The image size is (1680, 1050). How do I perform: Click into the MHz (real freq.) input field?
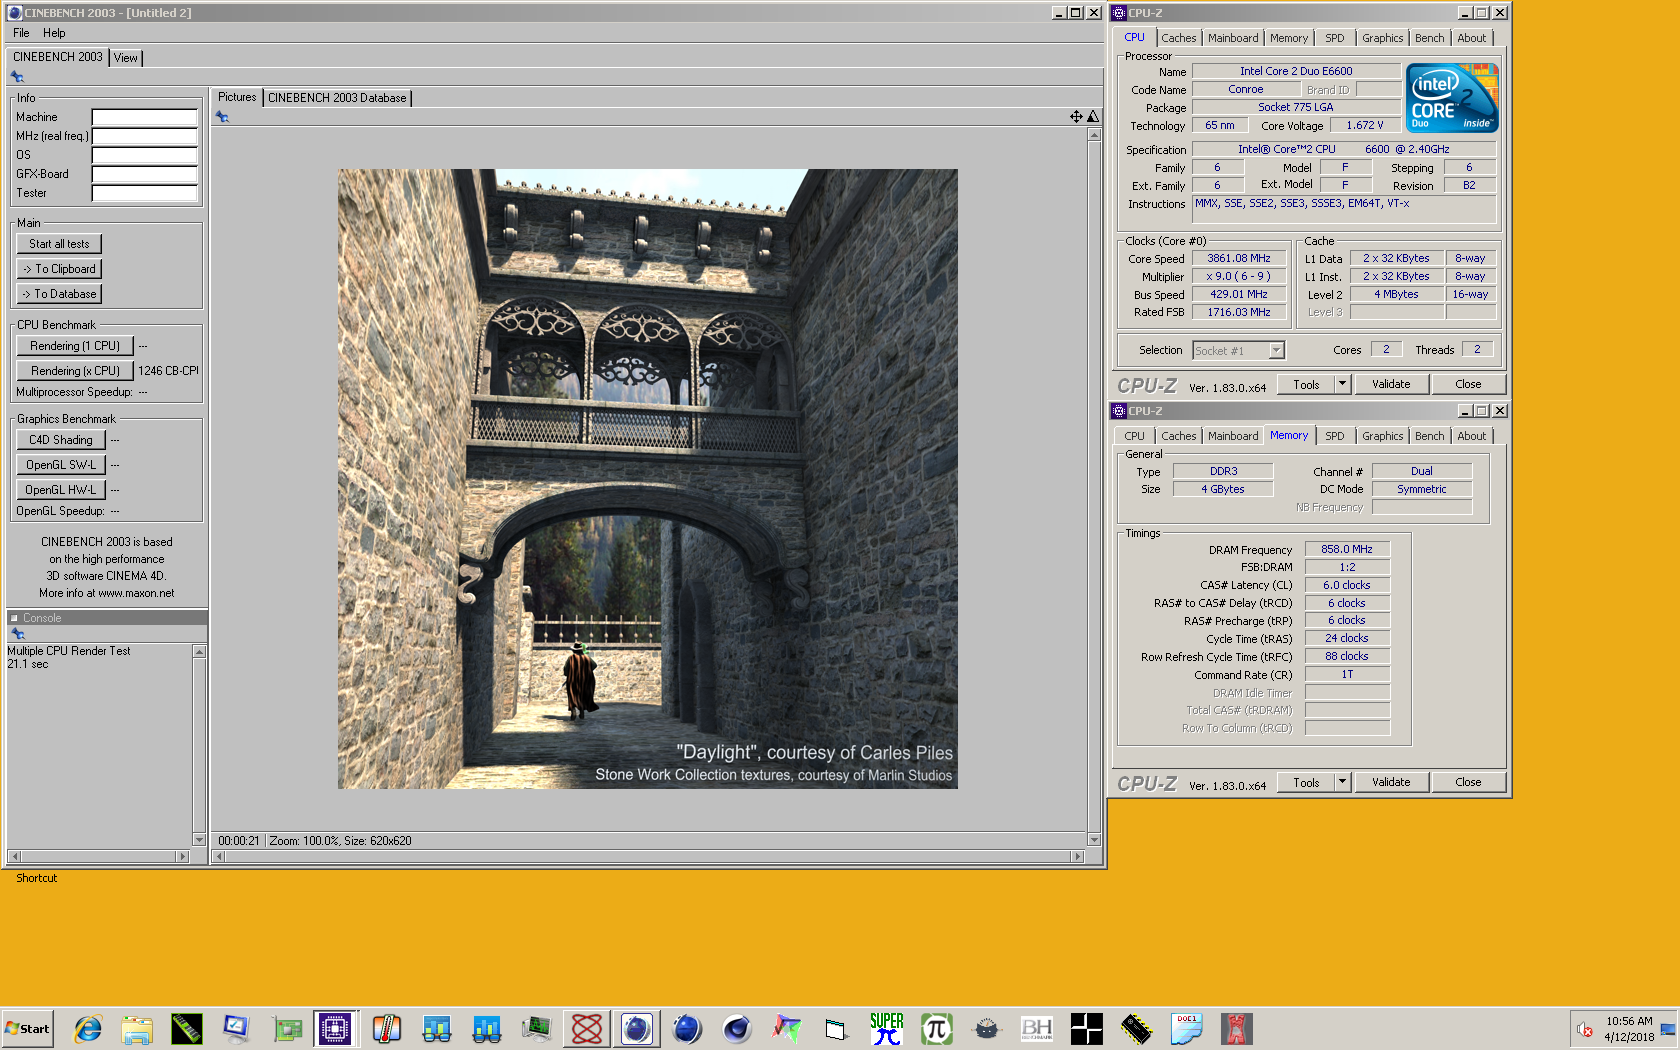click(x=144, y=136)
